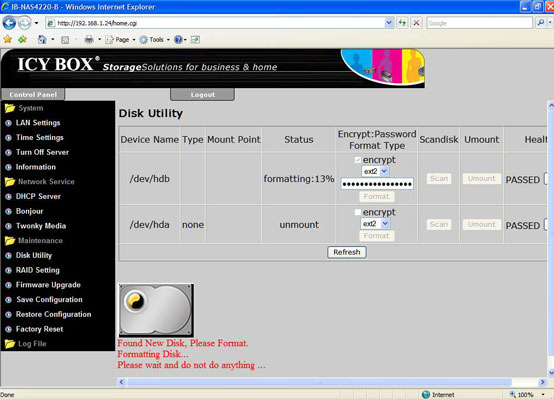Click the Print toolbar icon
554x400 pixels.
click(x=89, y=39)
